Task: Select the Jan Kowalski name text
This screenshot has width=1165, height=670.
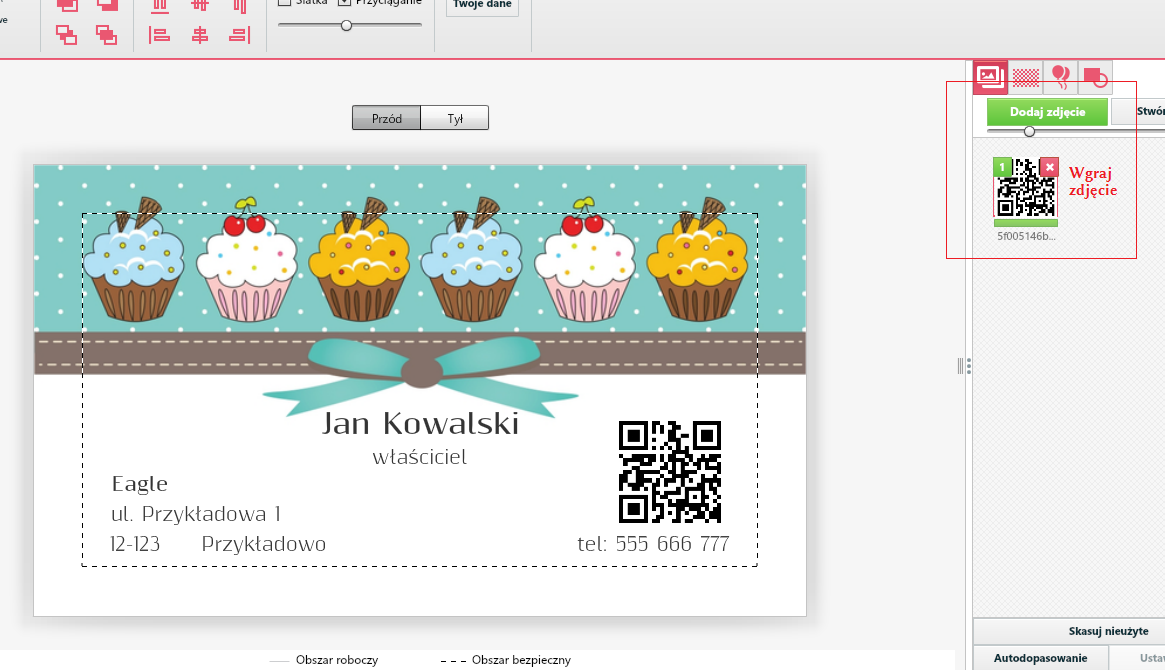Action: click(421, 423)
